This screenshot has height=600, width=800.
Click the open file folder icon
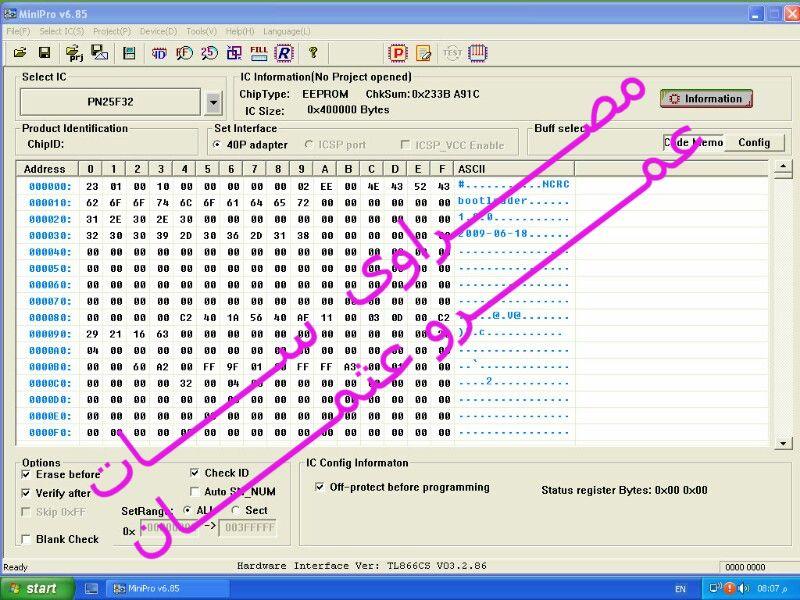(20, 53)
